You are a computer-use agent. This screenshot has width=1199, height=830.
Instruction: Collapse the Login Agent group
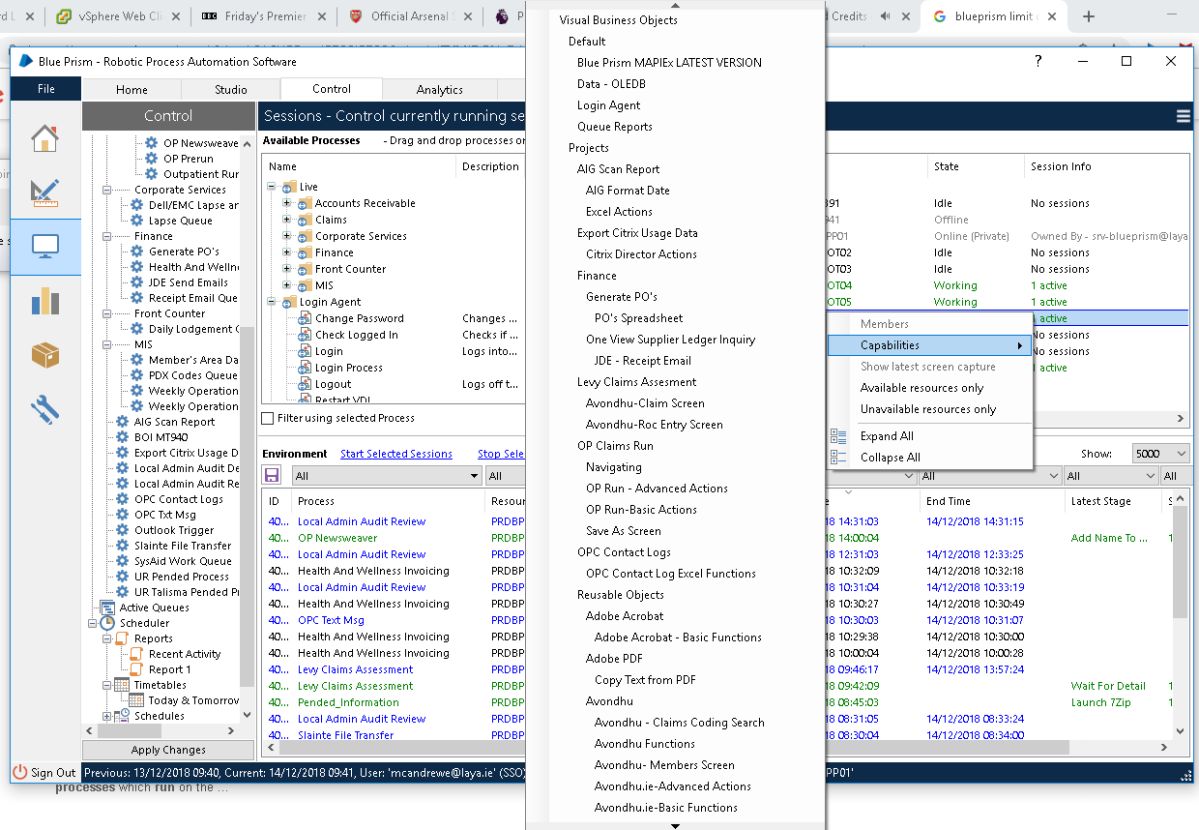[x=271, y=301]
